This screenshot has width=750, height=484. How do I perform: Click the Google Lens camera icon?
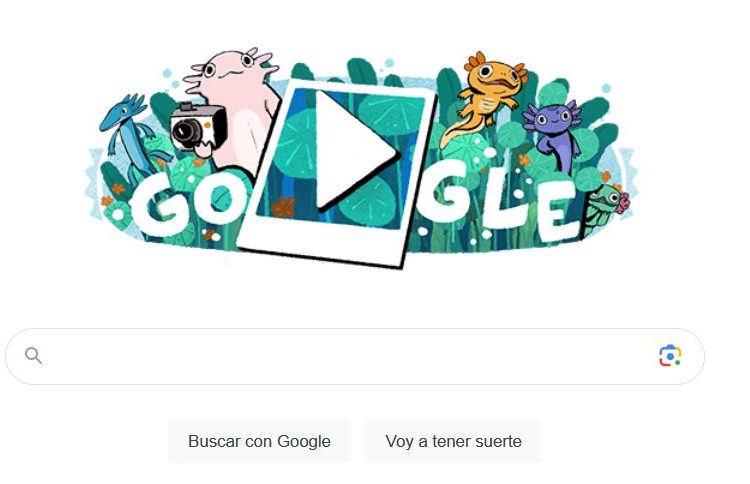pos(670,356)
